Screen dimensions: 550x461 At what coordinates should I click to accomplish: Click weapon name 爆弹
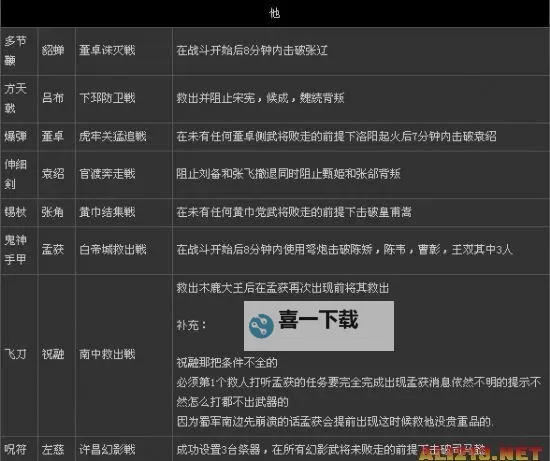[15, 136]
